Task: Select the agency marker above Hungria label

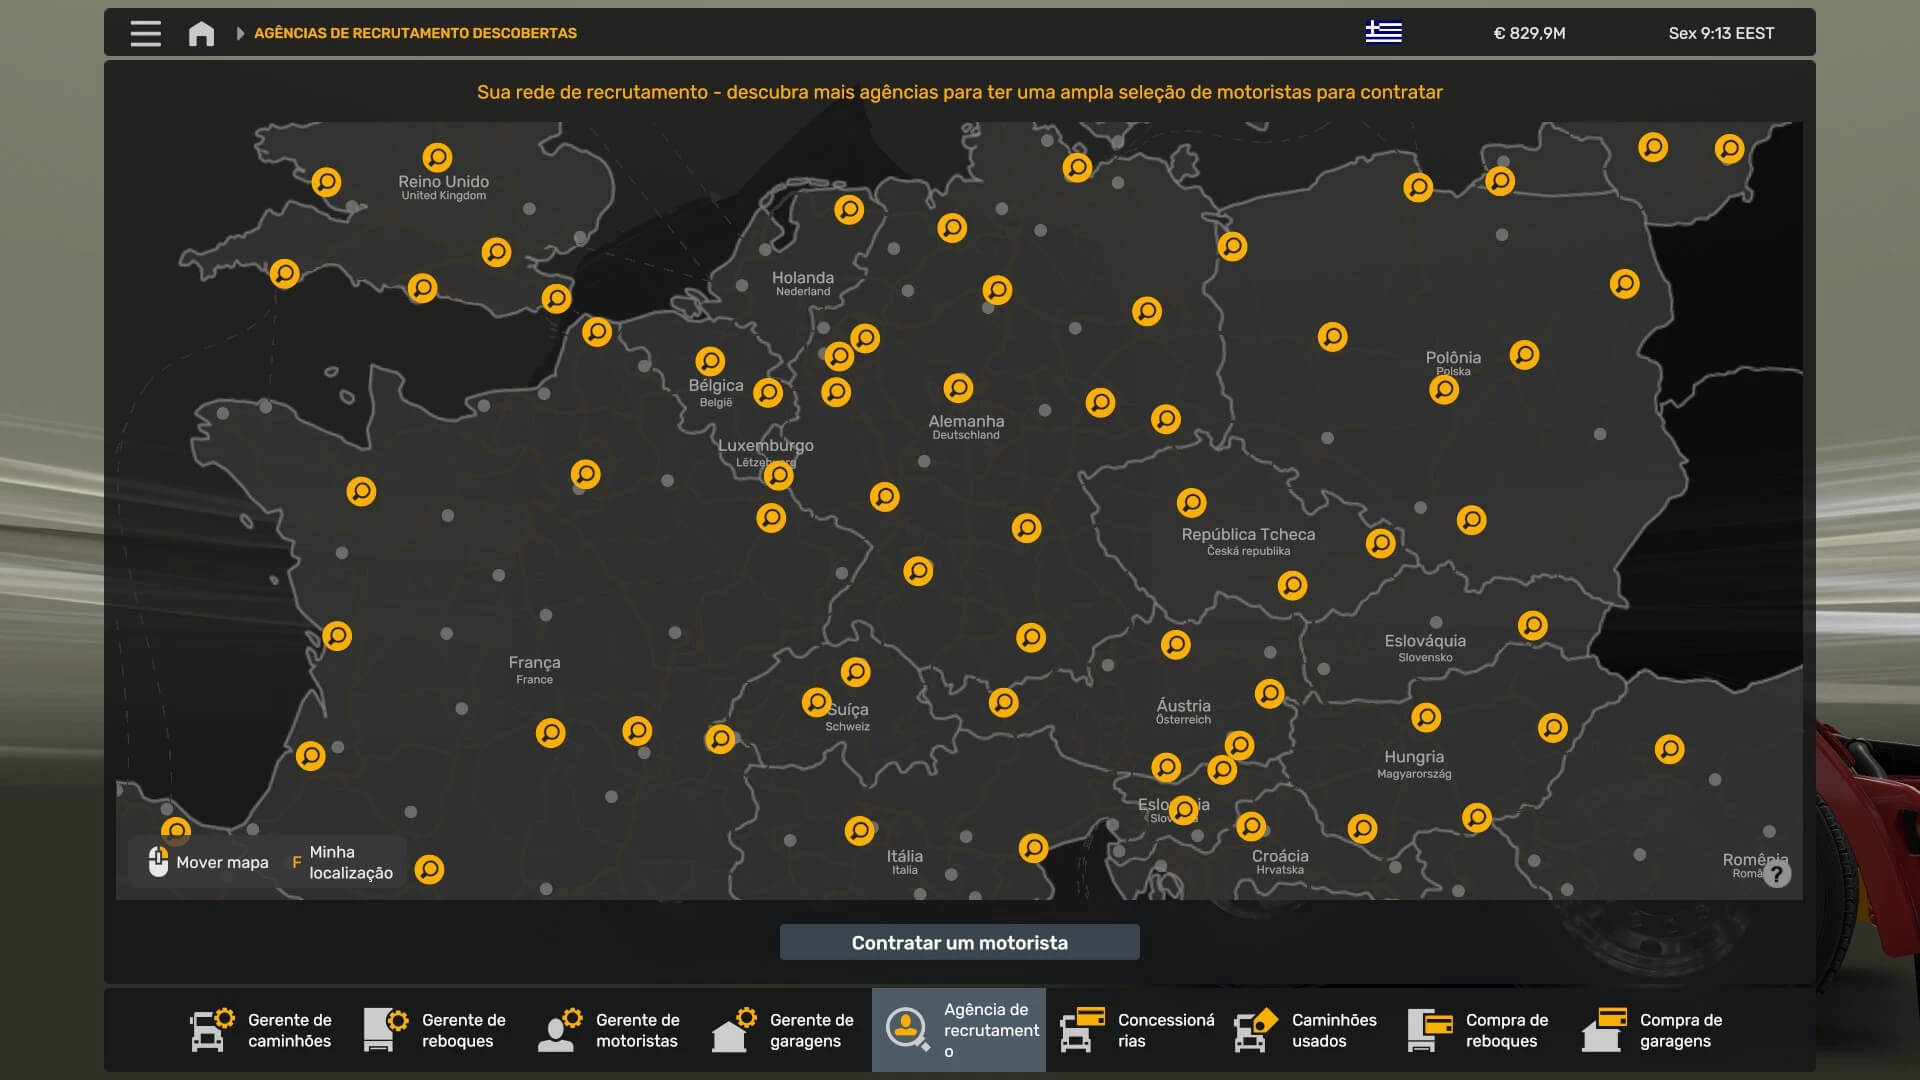Action: (1426, 717)
